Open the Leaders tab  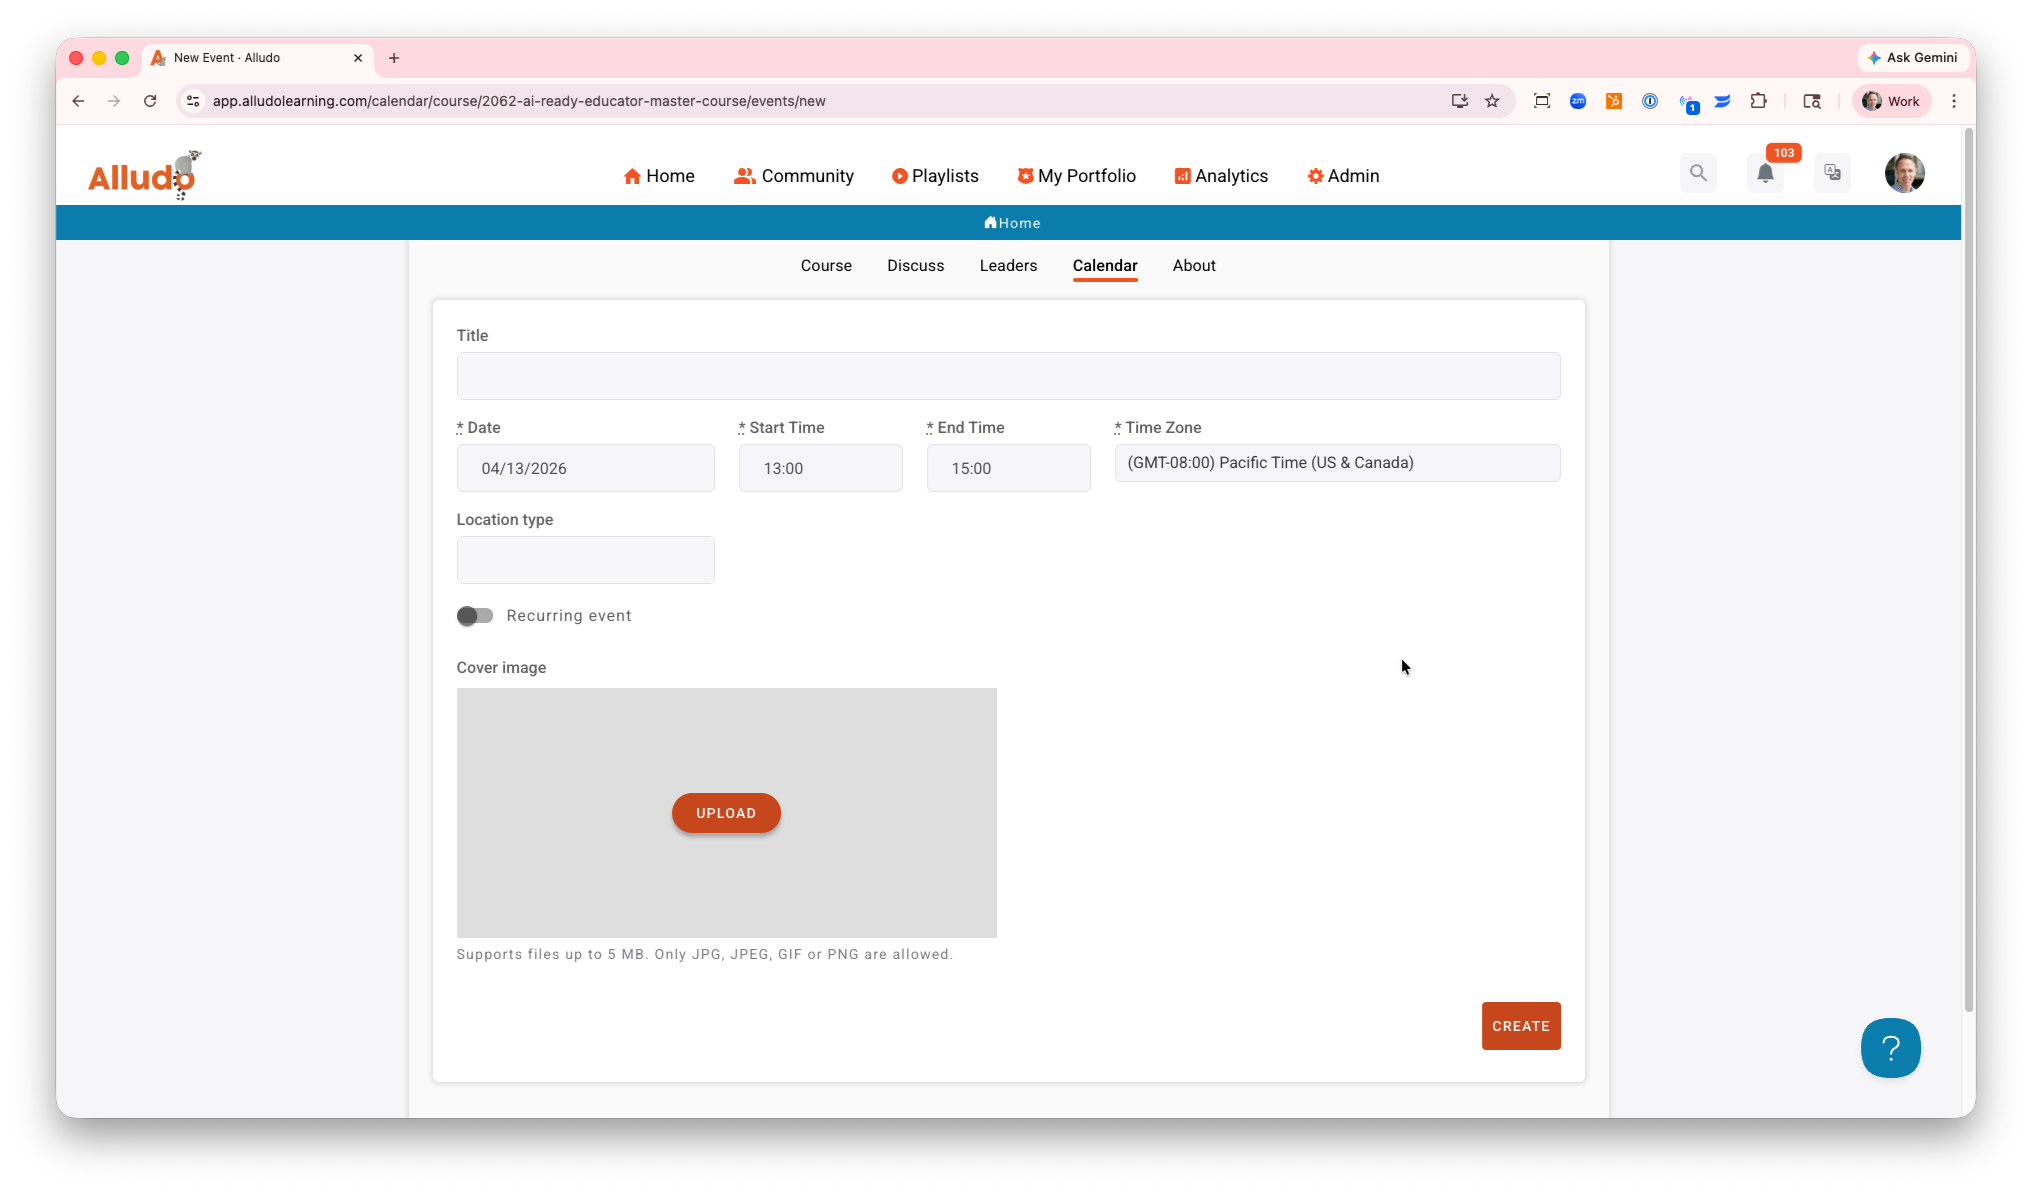[x=1007, y=266]
